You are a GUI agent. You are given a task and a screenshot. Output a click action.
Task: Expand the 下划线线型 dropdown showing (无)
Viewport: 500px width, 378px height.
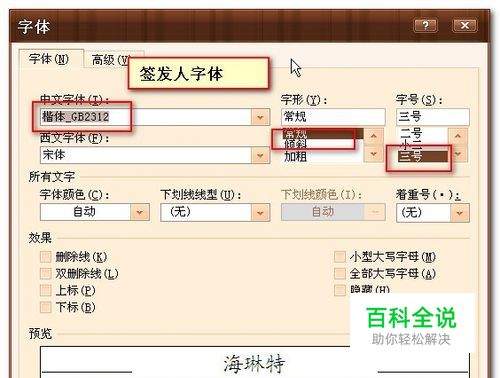point(215,212)
